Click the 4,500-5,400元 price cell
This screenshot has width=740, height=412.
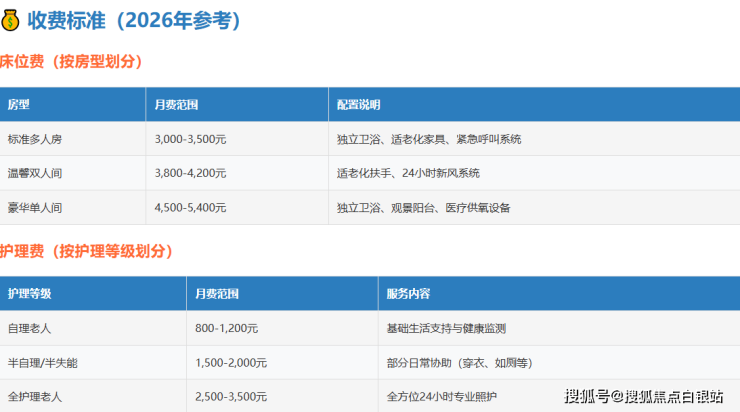click(190, 208)
